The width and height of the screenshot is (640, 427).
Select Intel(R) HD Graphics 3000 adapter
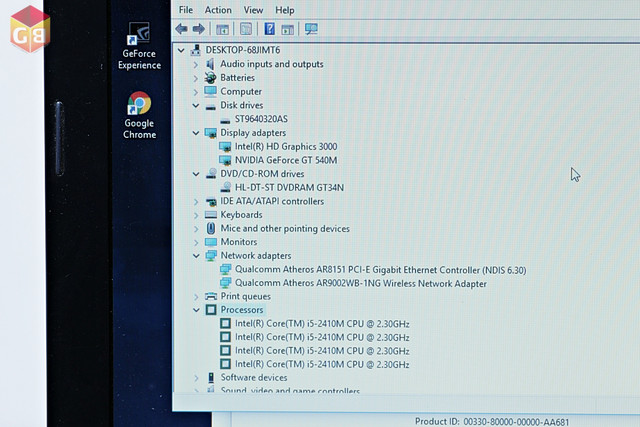click(286, 146)
